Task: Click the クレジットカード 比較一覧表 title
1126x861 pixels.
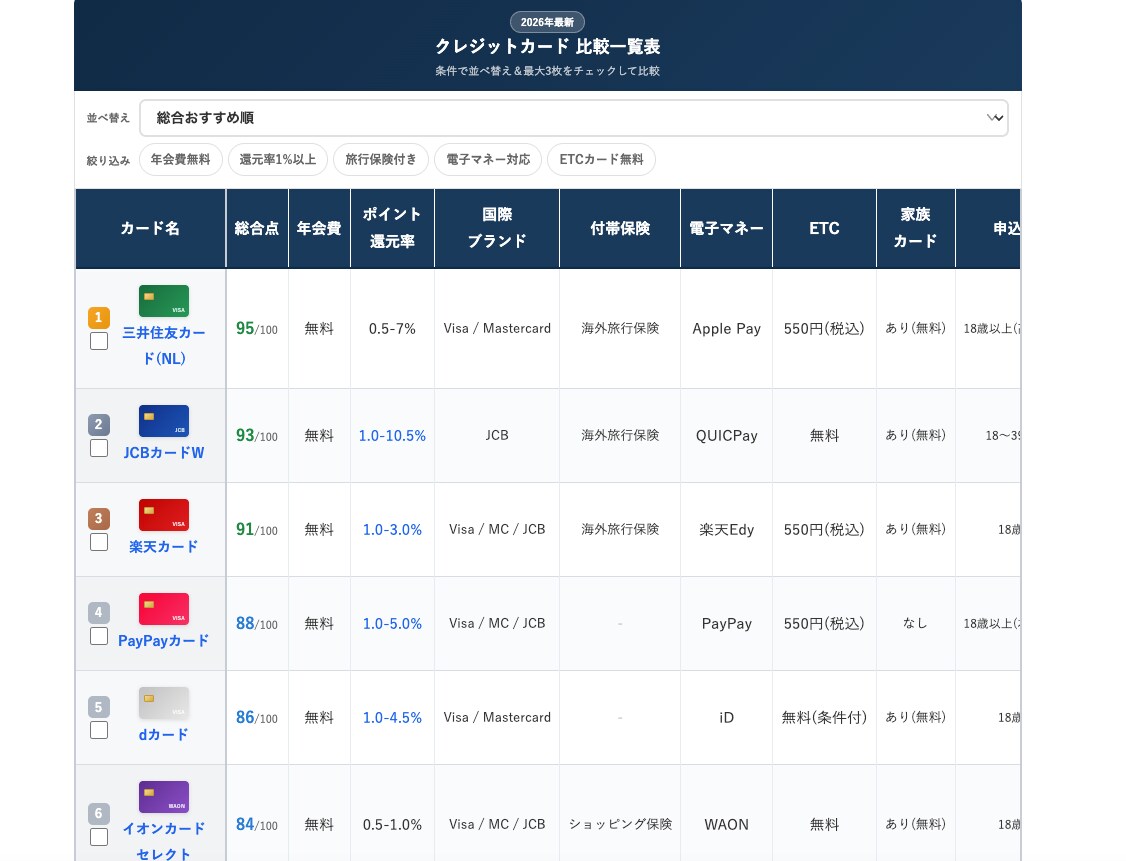Action: (547, 47)
